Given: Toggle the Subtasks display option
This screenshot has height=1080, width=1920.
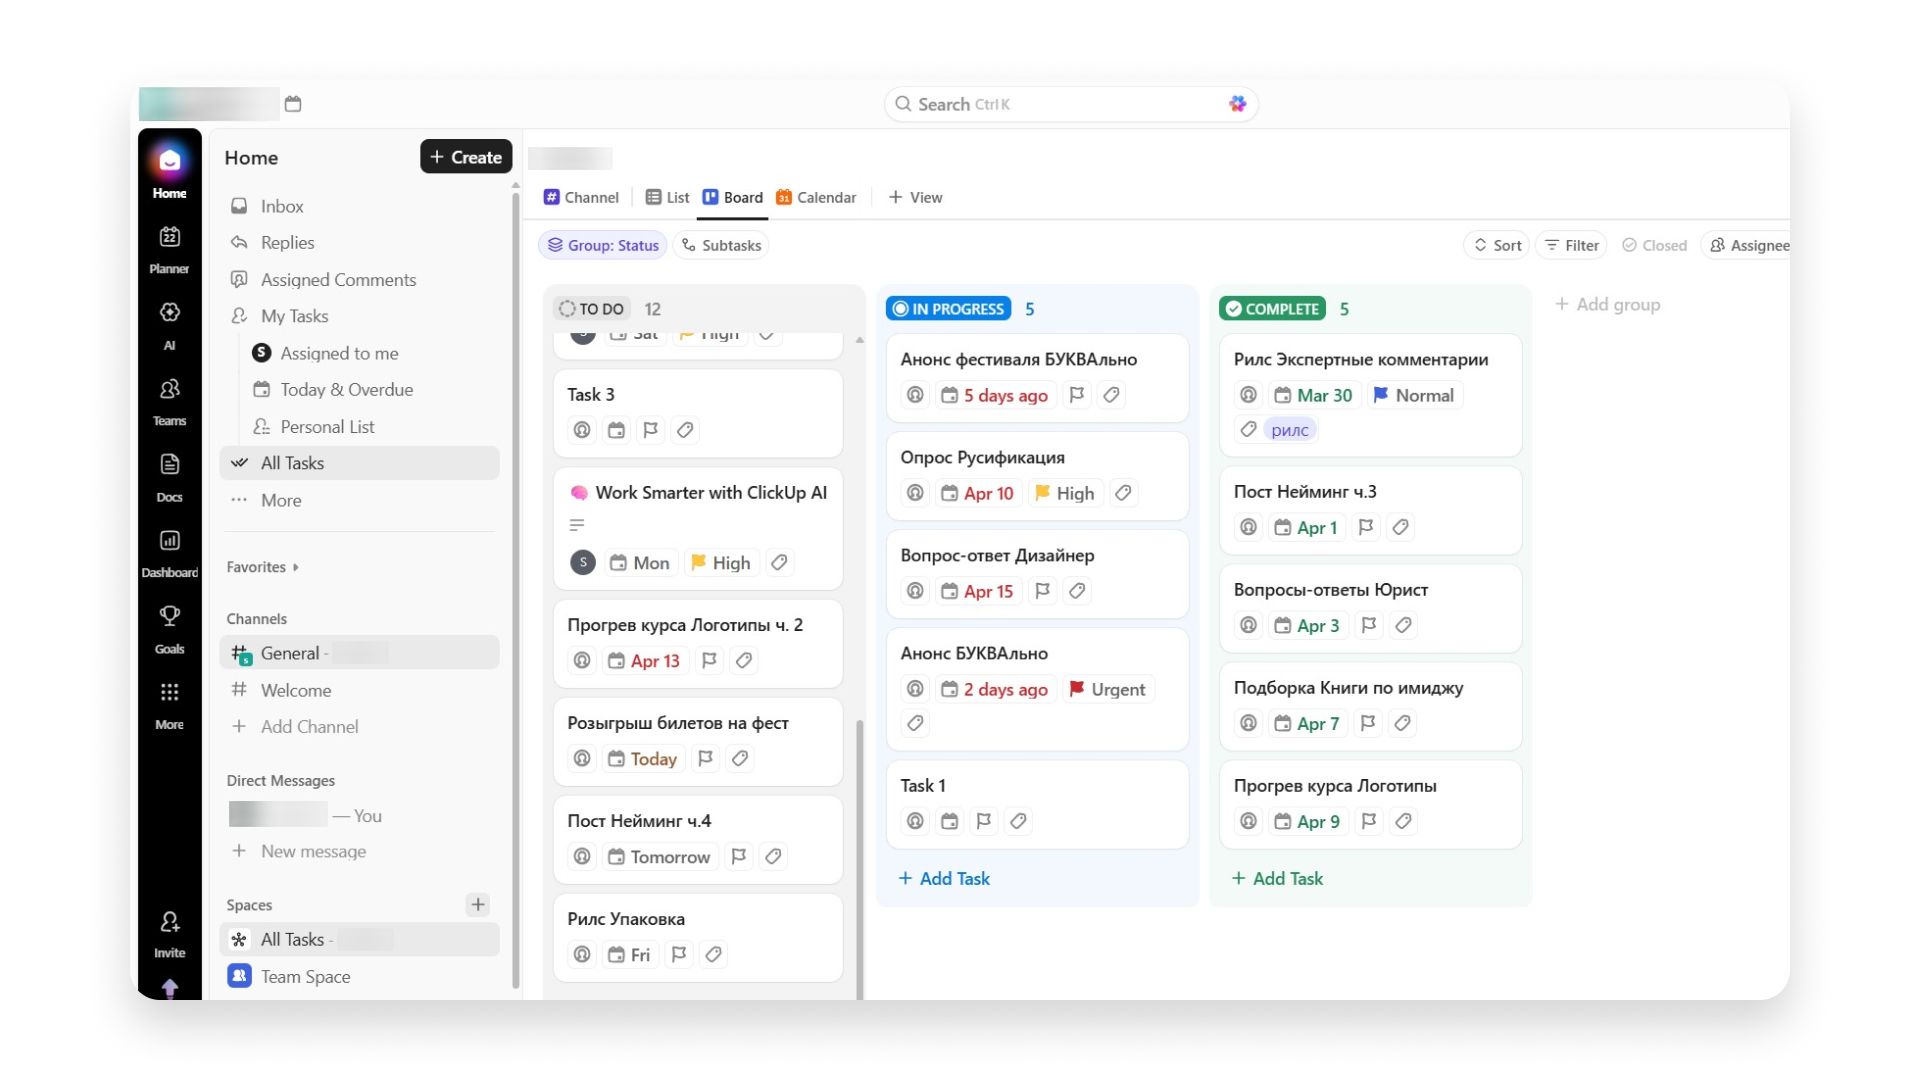Looking at the screenshot, I should pyautogui.click(x=721, y=245).
